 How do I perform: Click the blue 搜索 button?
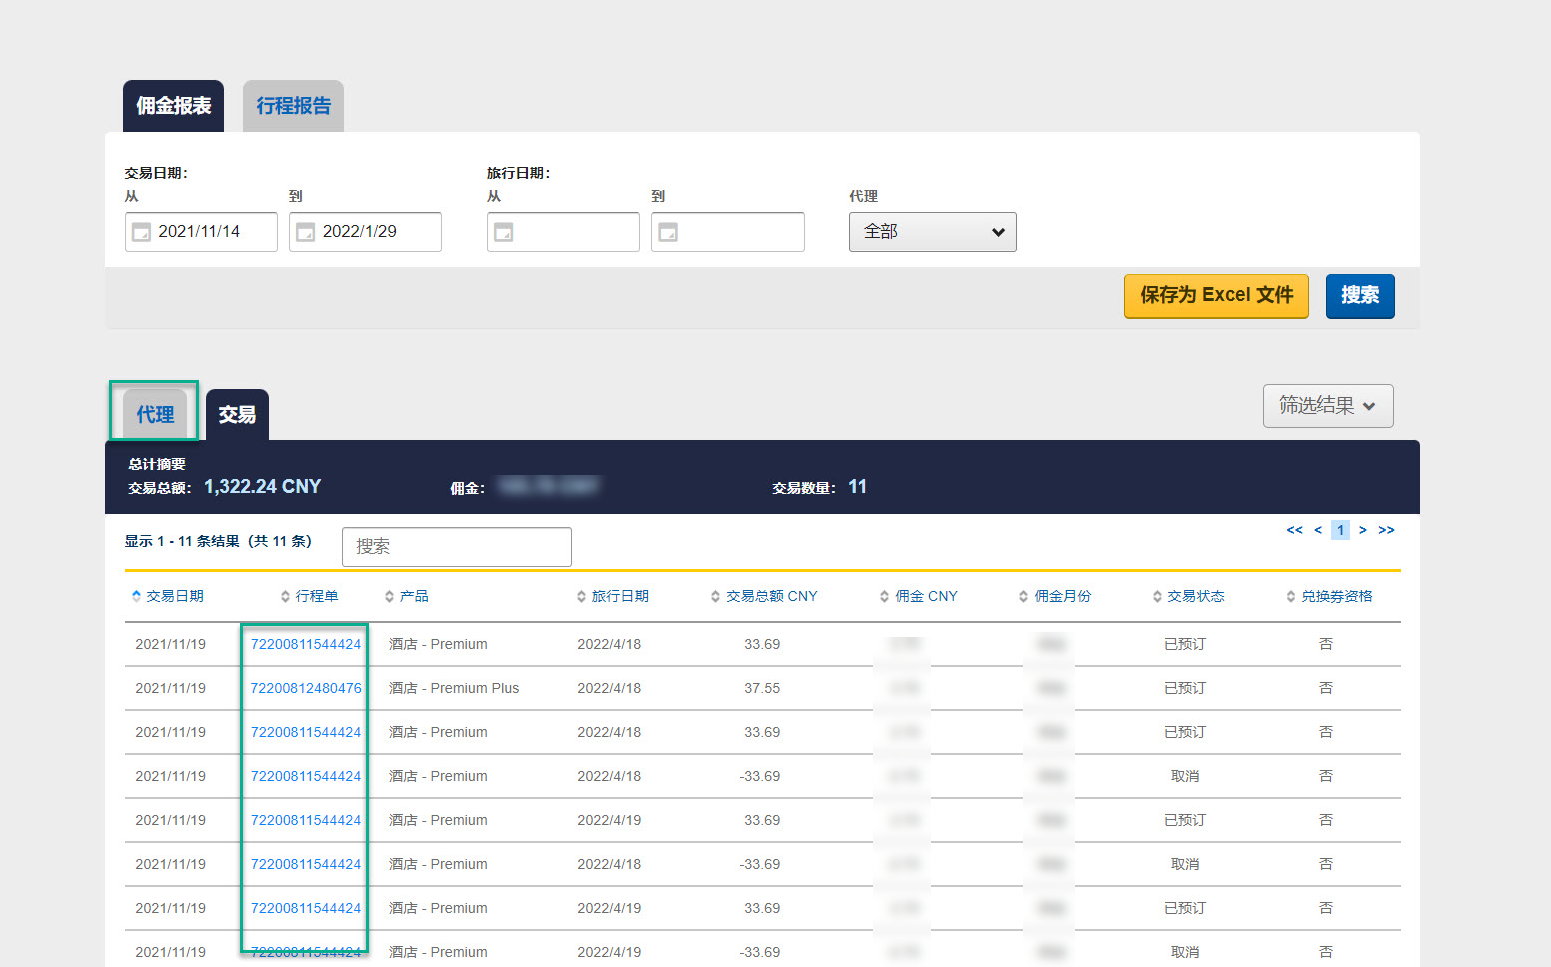coord(1360,296)
